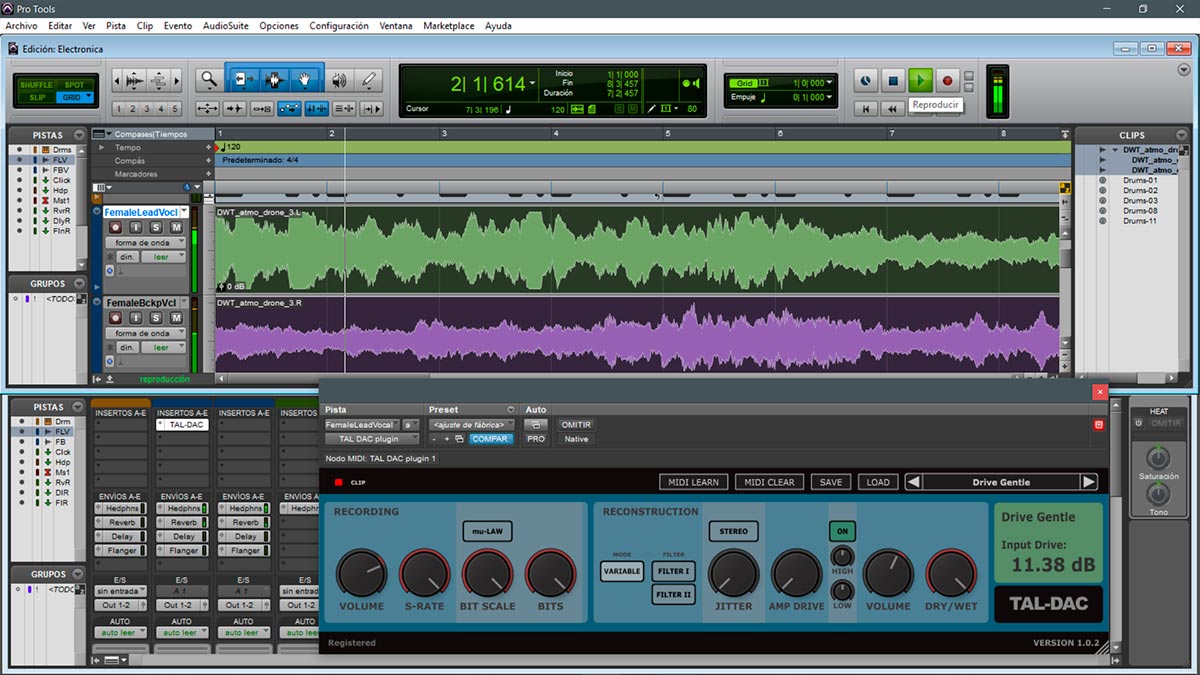The width and height of the screenshot is (1200, 675).
Task: Open the GRUPOS list menu in Edit window
Action: [x=79, y=283]
